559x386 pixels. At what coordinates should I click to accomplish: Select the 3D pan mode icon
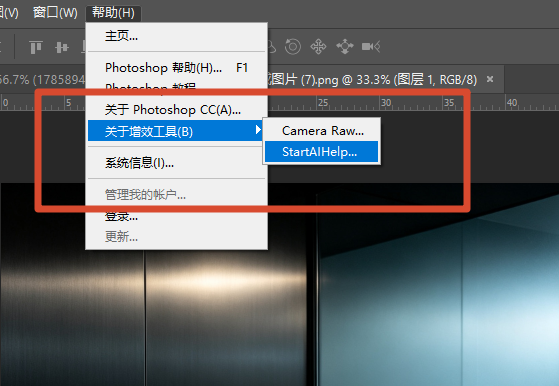tap(318, 47)
